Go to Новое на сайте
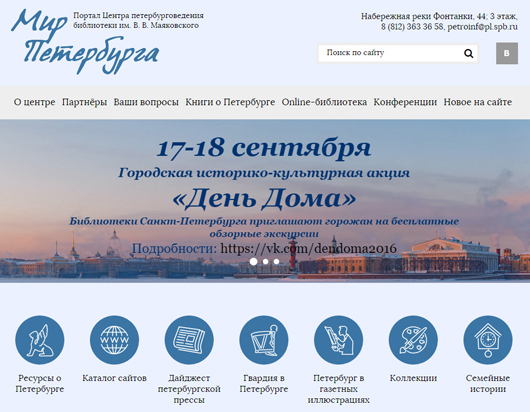This screenshot has width=530, height=412. (478, 102)
